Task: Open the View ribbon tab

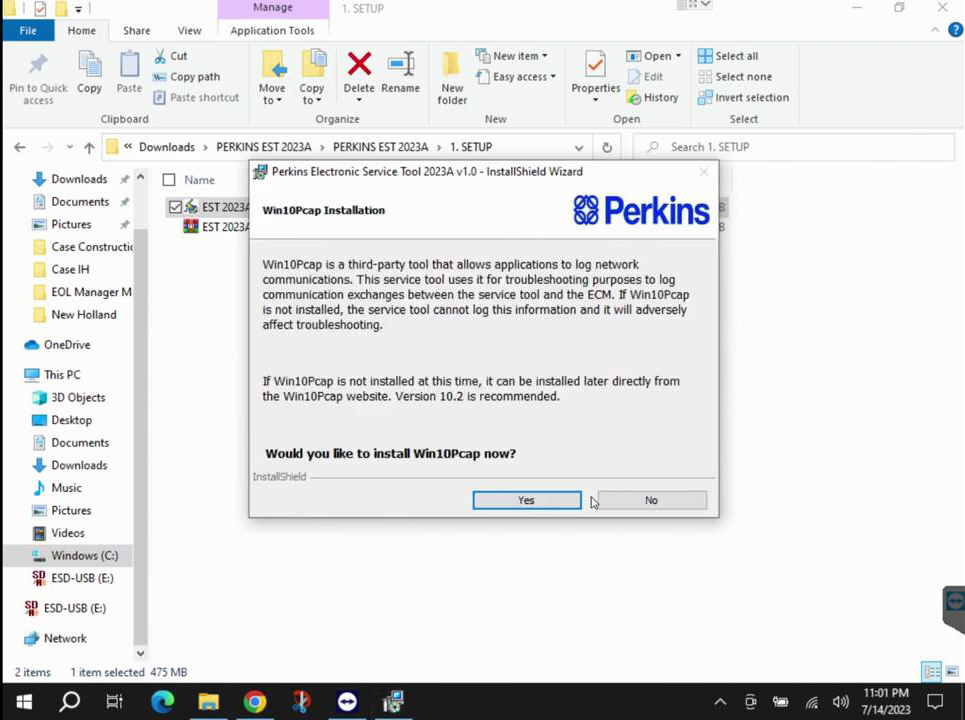Action: pos(190,30)
